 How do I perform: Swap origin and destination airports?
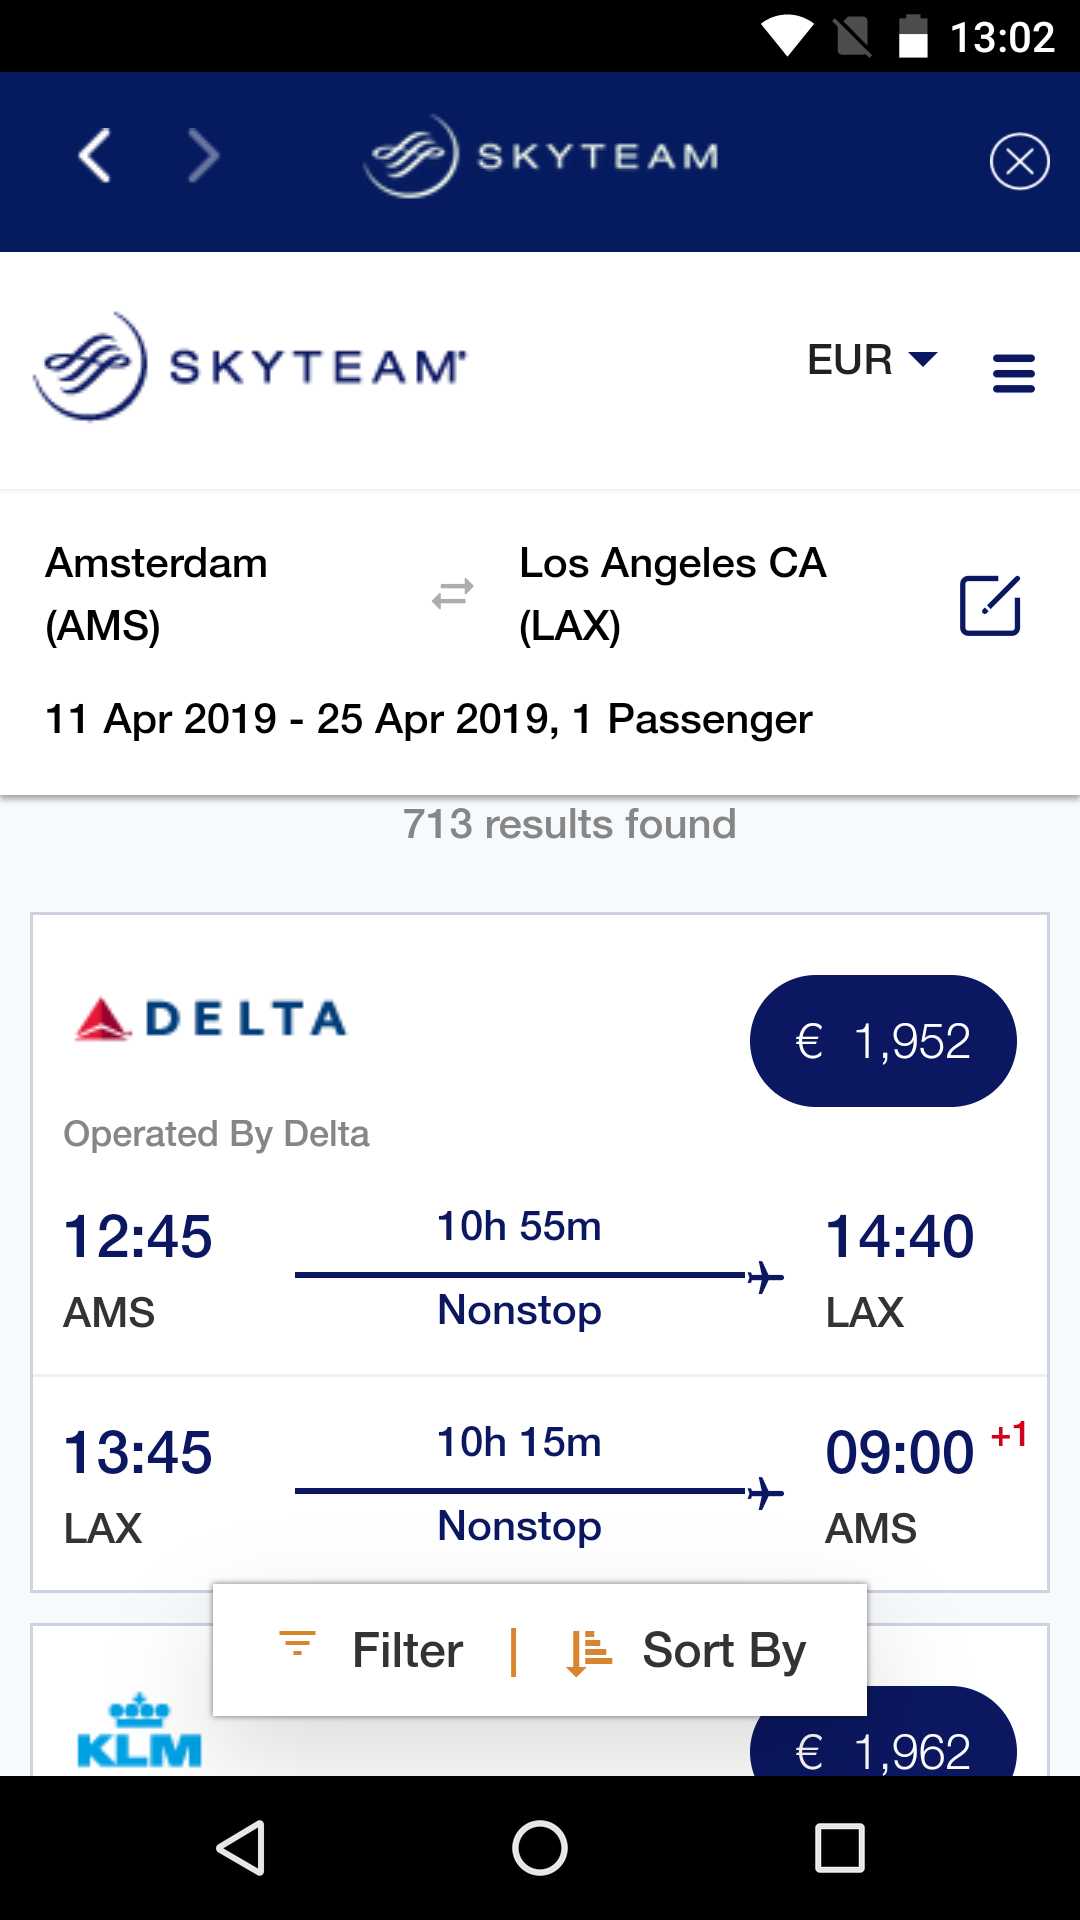452,594
